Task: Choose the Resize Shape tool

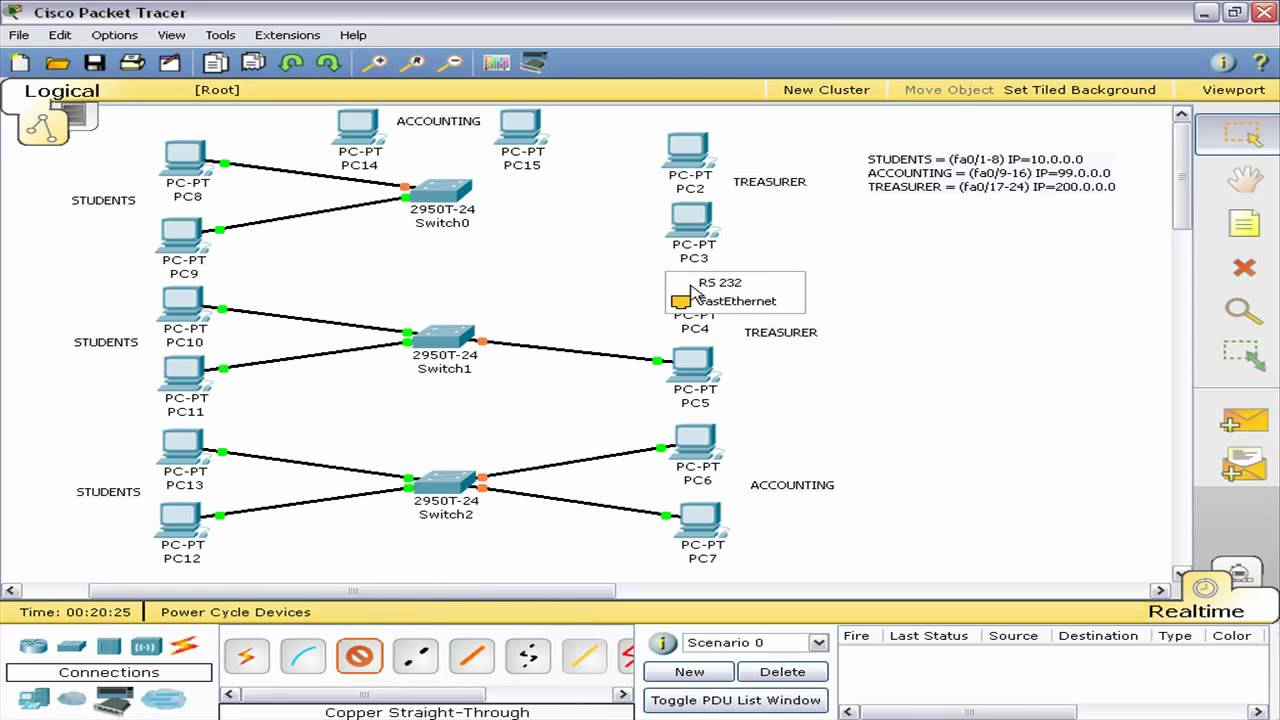Action: 1244,355
